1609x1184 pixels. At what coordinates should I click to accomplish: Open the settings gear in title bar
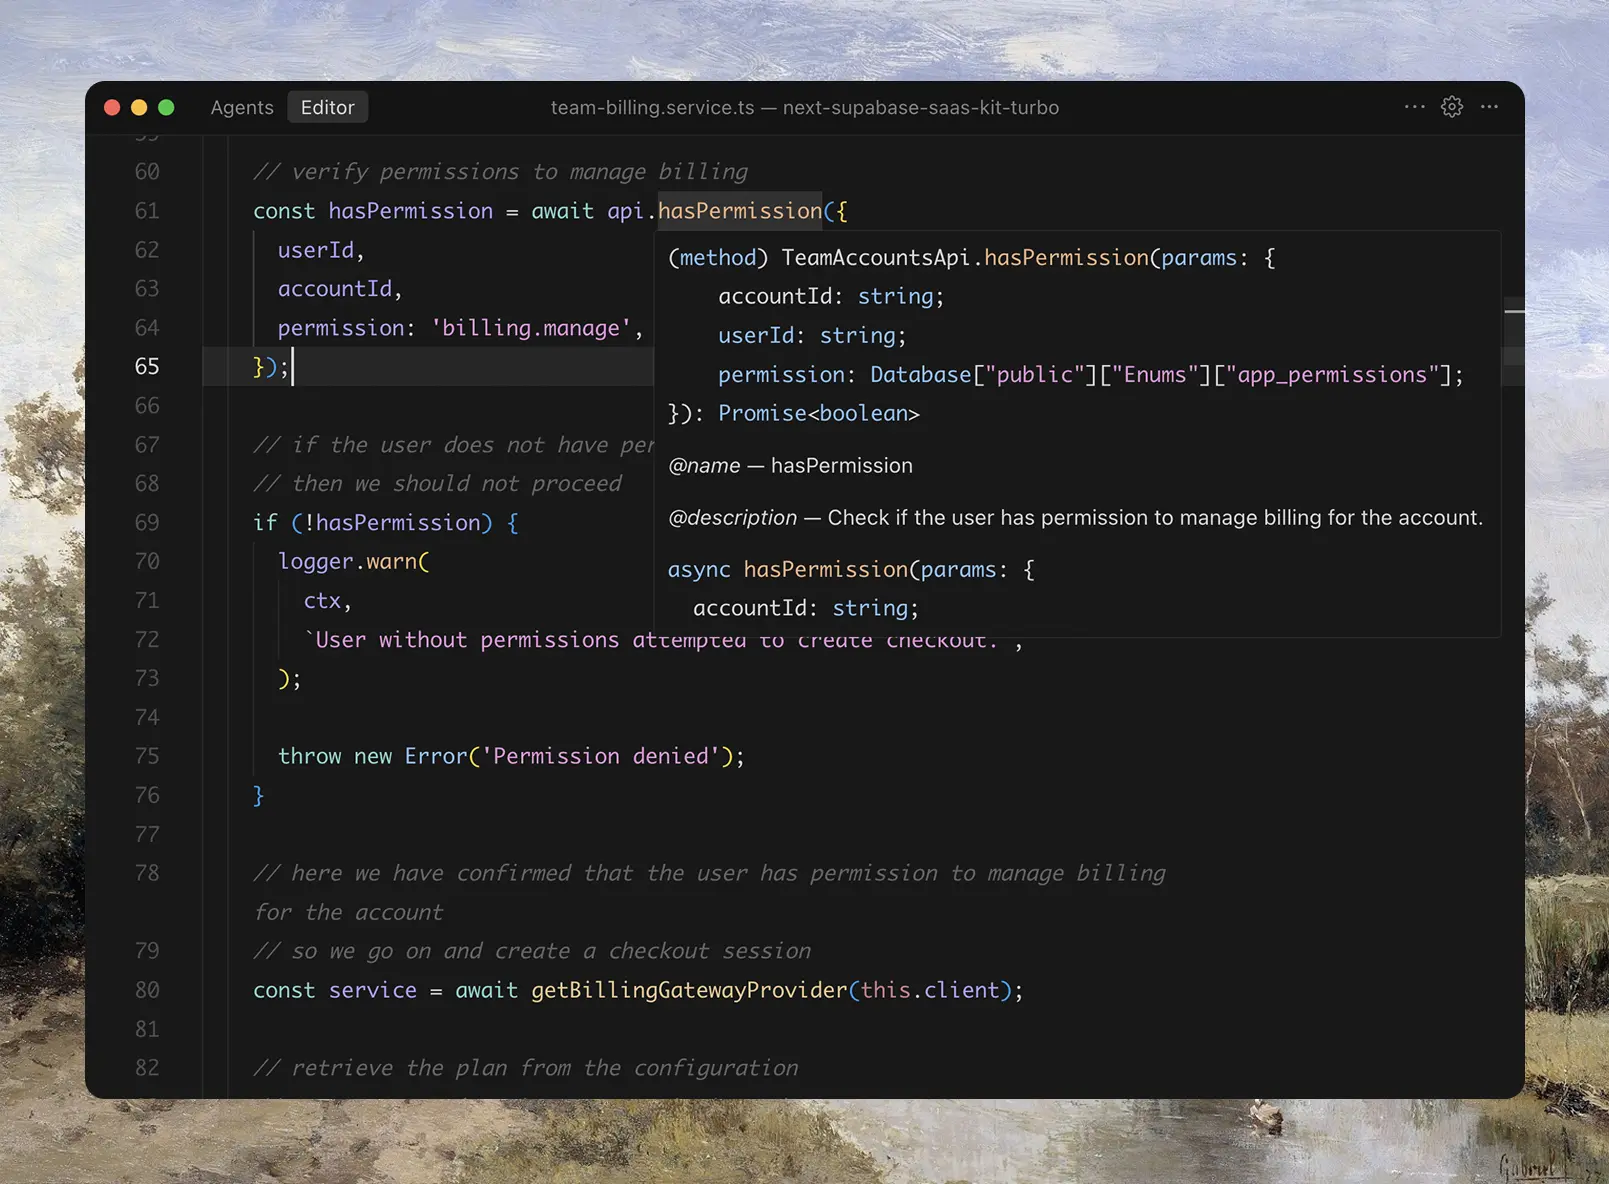point(1452,107)
